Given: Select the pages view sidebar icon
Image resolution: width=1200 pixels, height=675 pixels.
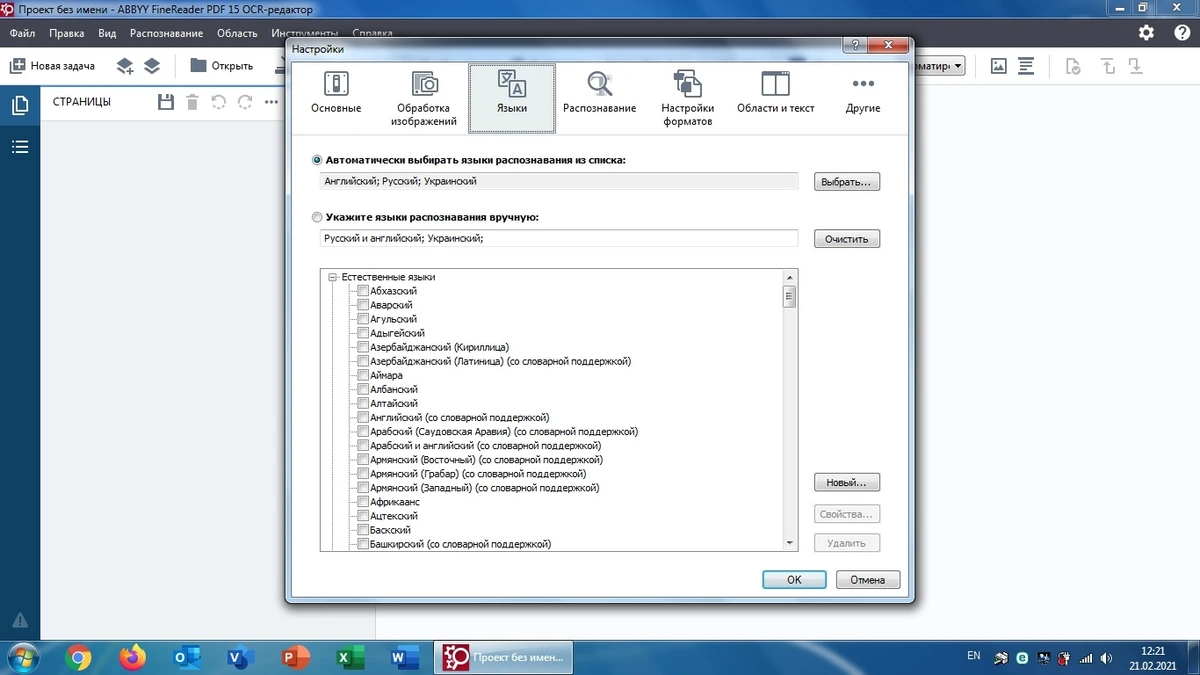Looking at the screenshot, I should coord(20,106).
